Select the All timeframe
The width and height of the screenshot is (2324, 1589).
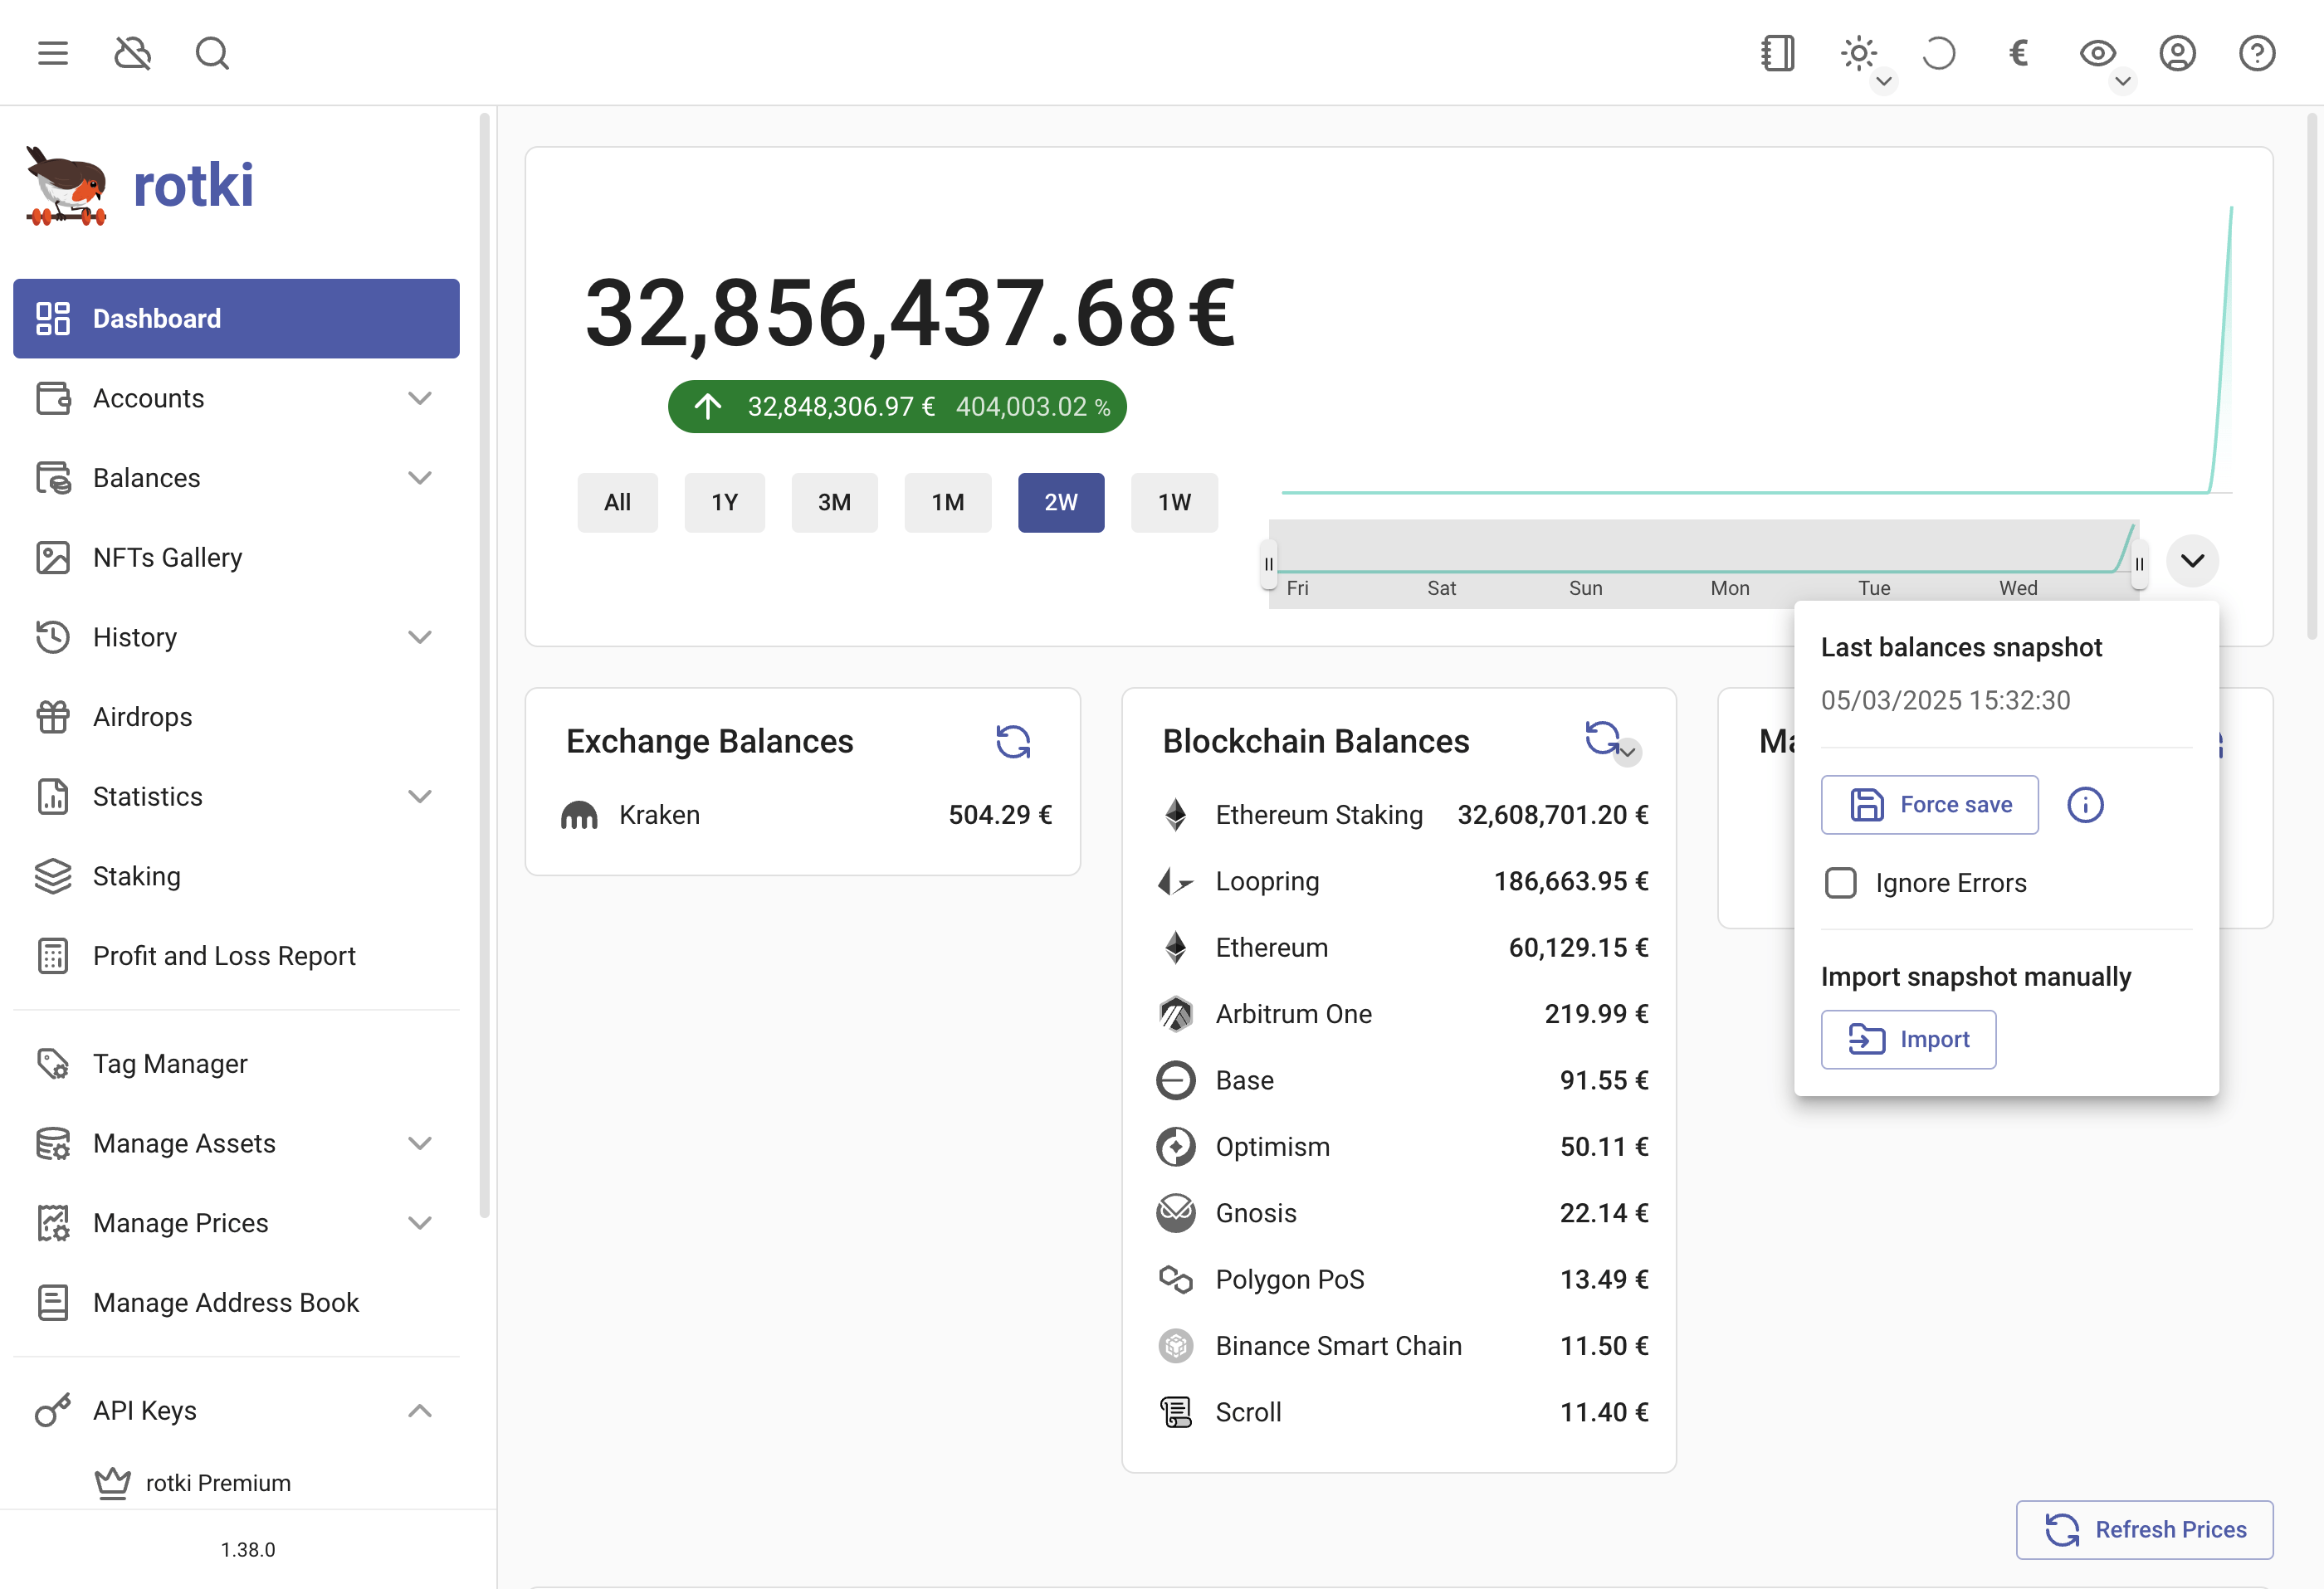(x=617, y=502)
